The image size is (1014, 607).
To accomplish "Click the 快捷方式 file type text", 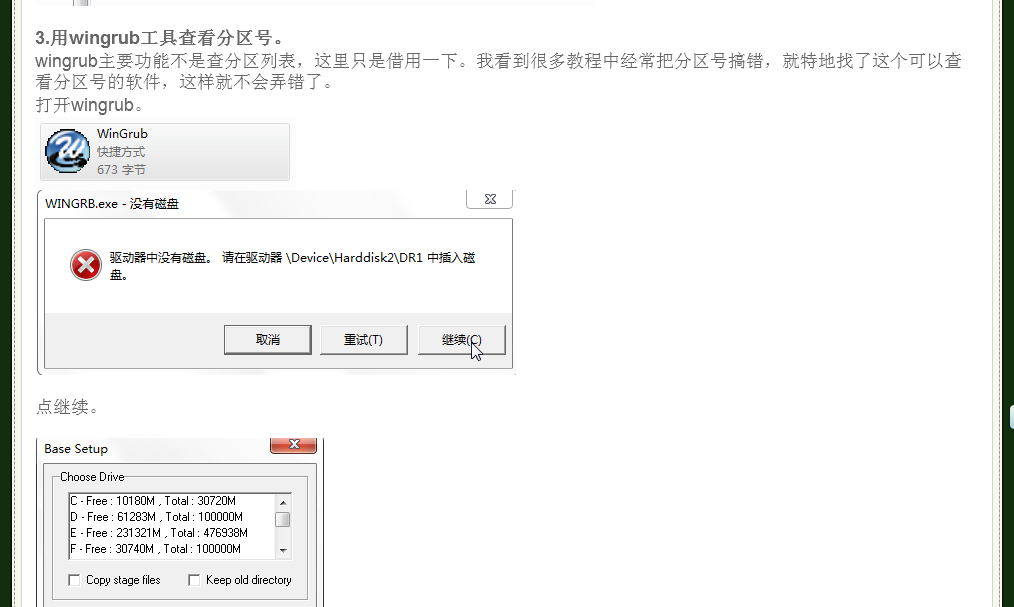I will pyautogui.click(x=121, y=152).
